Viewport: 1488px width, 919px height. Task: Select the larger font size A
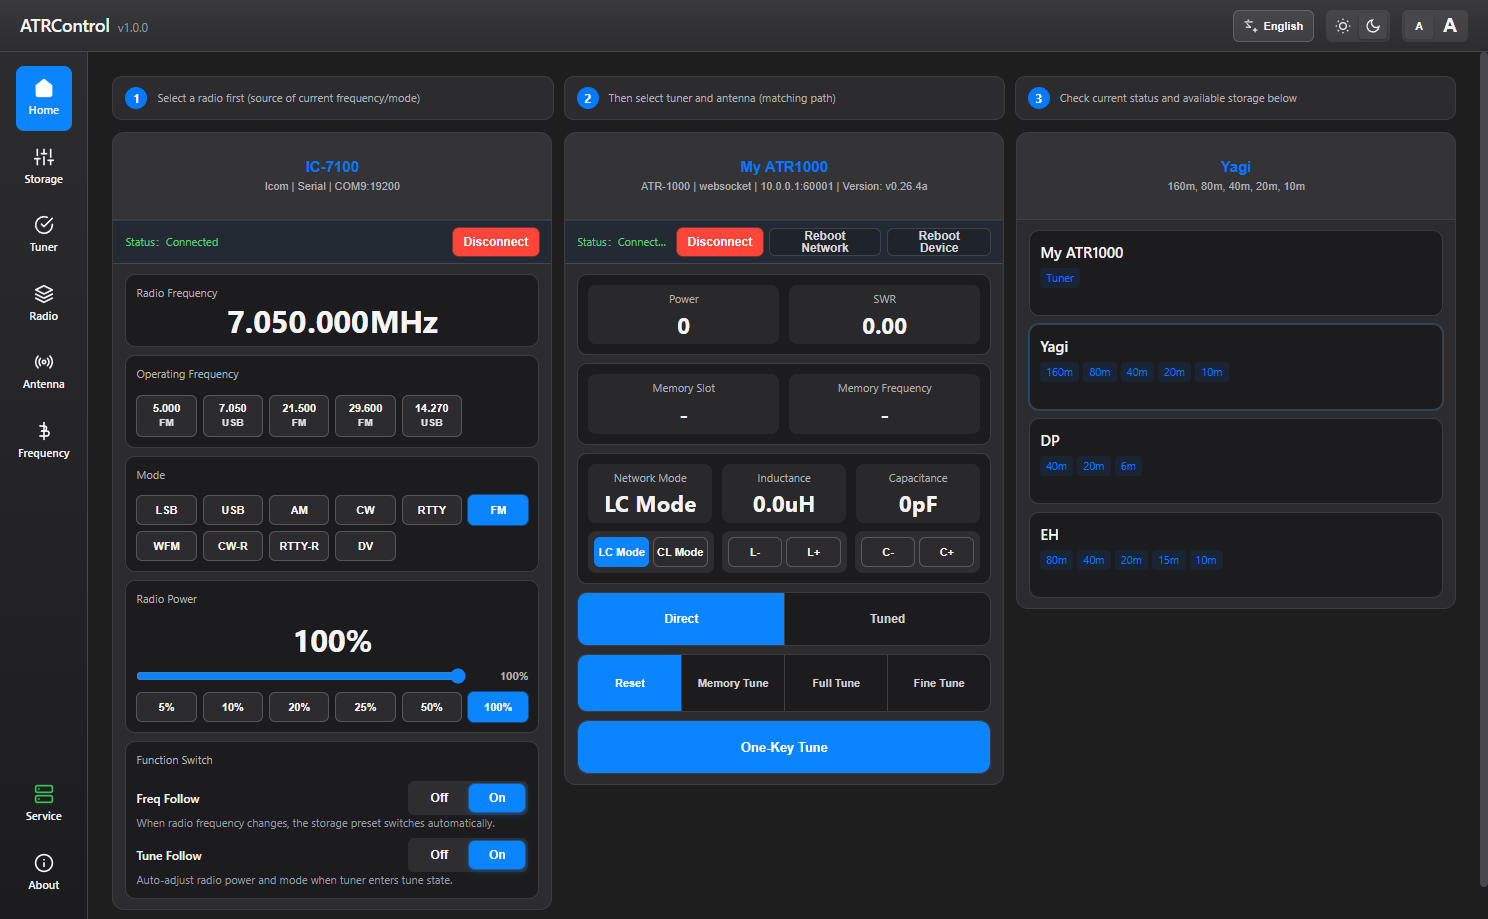tap(1450, 26)
